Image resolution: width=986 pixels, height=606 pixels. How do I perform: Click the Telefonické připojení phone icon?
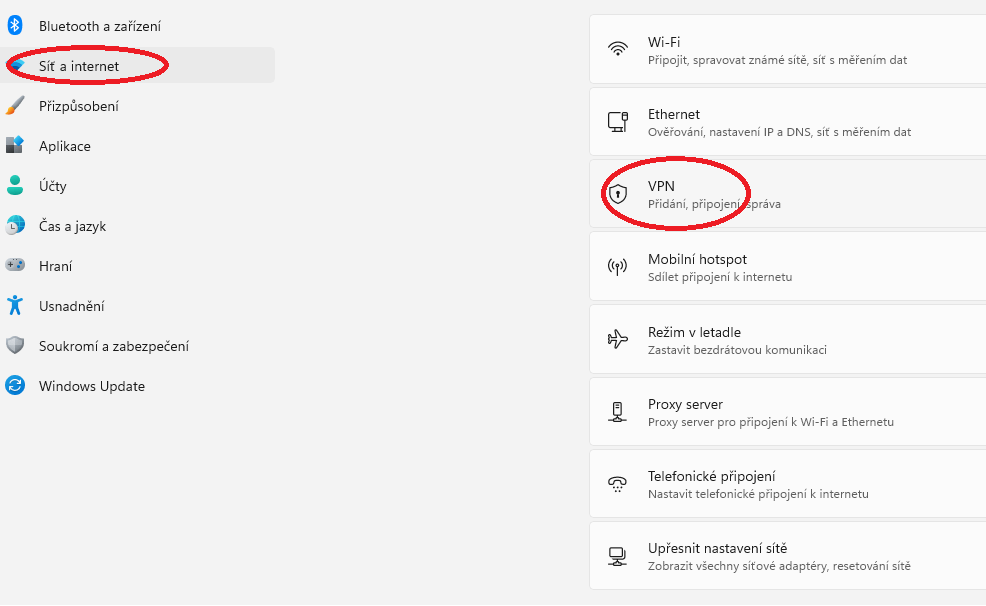click(x=618, y=484)
